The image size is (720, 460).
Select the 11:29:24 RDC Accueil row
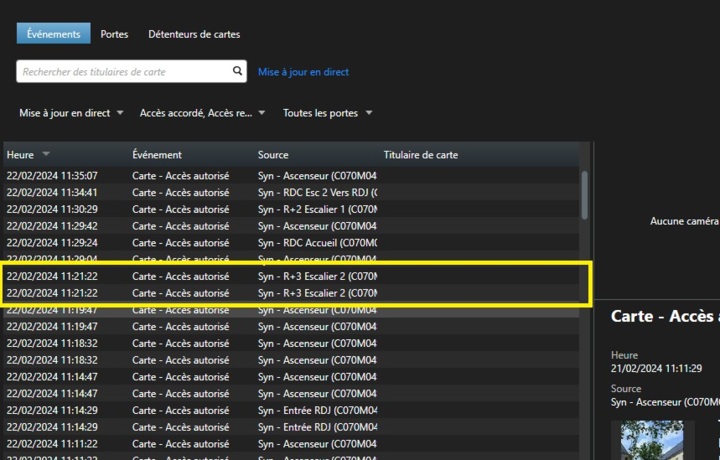coord(190,242)
